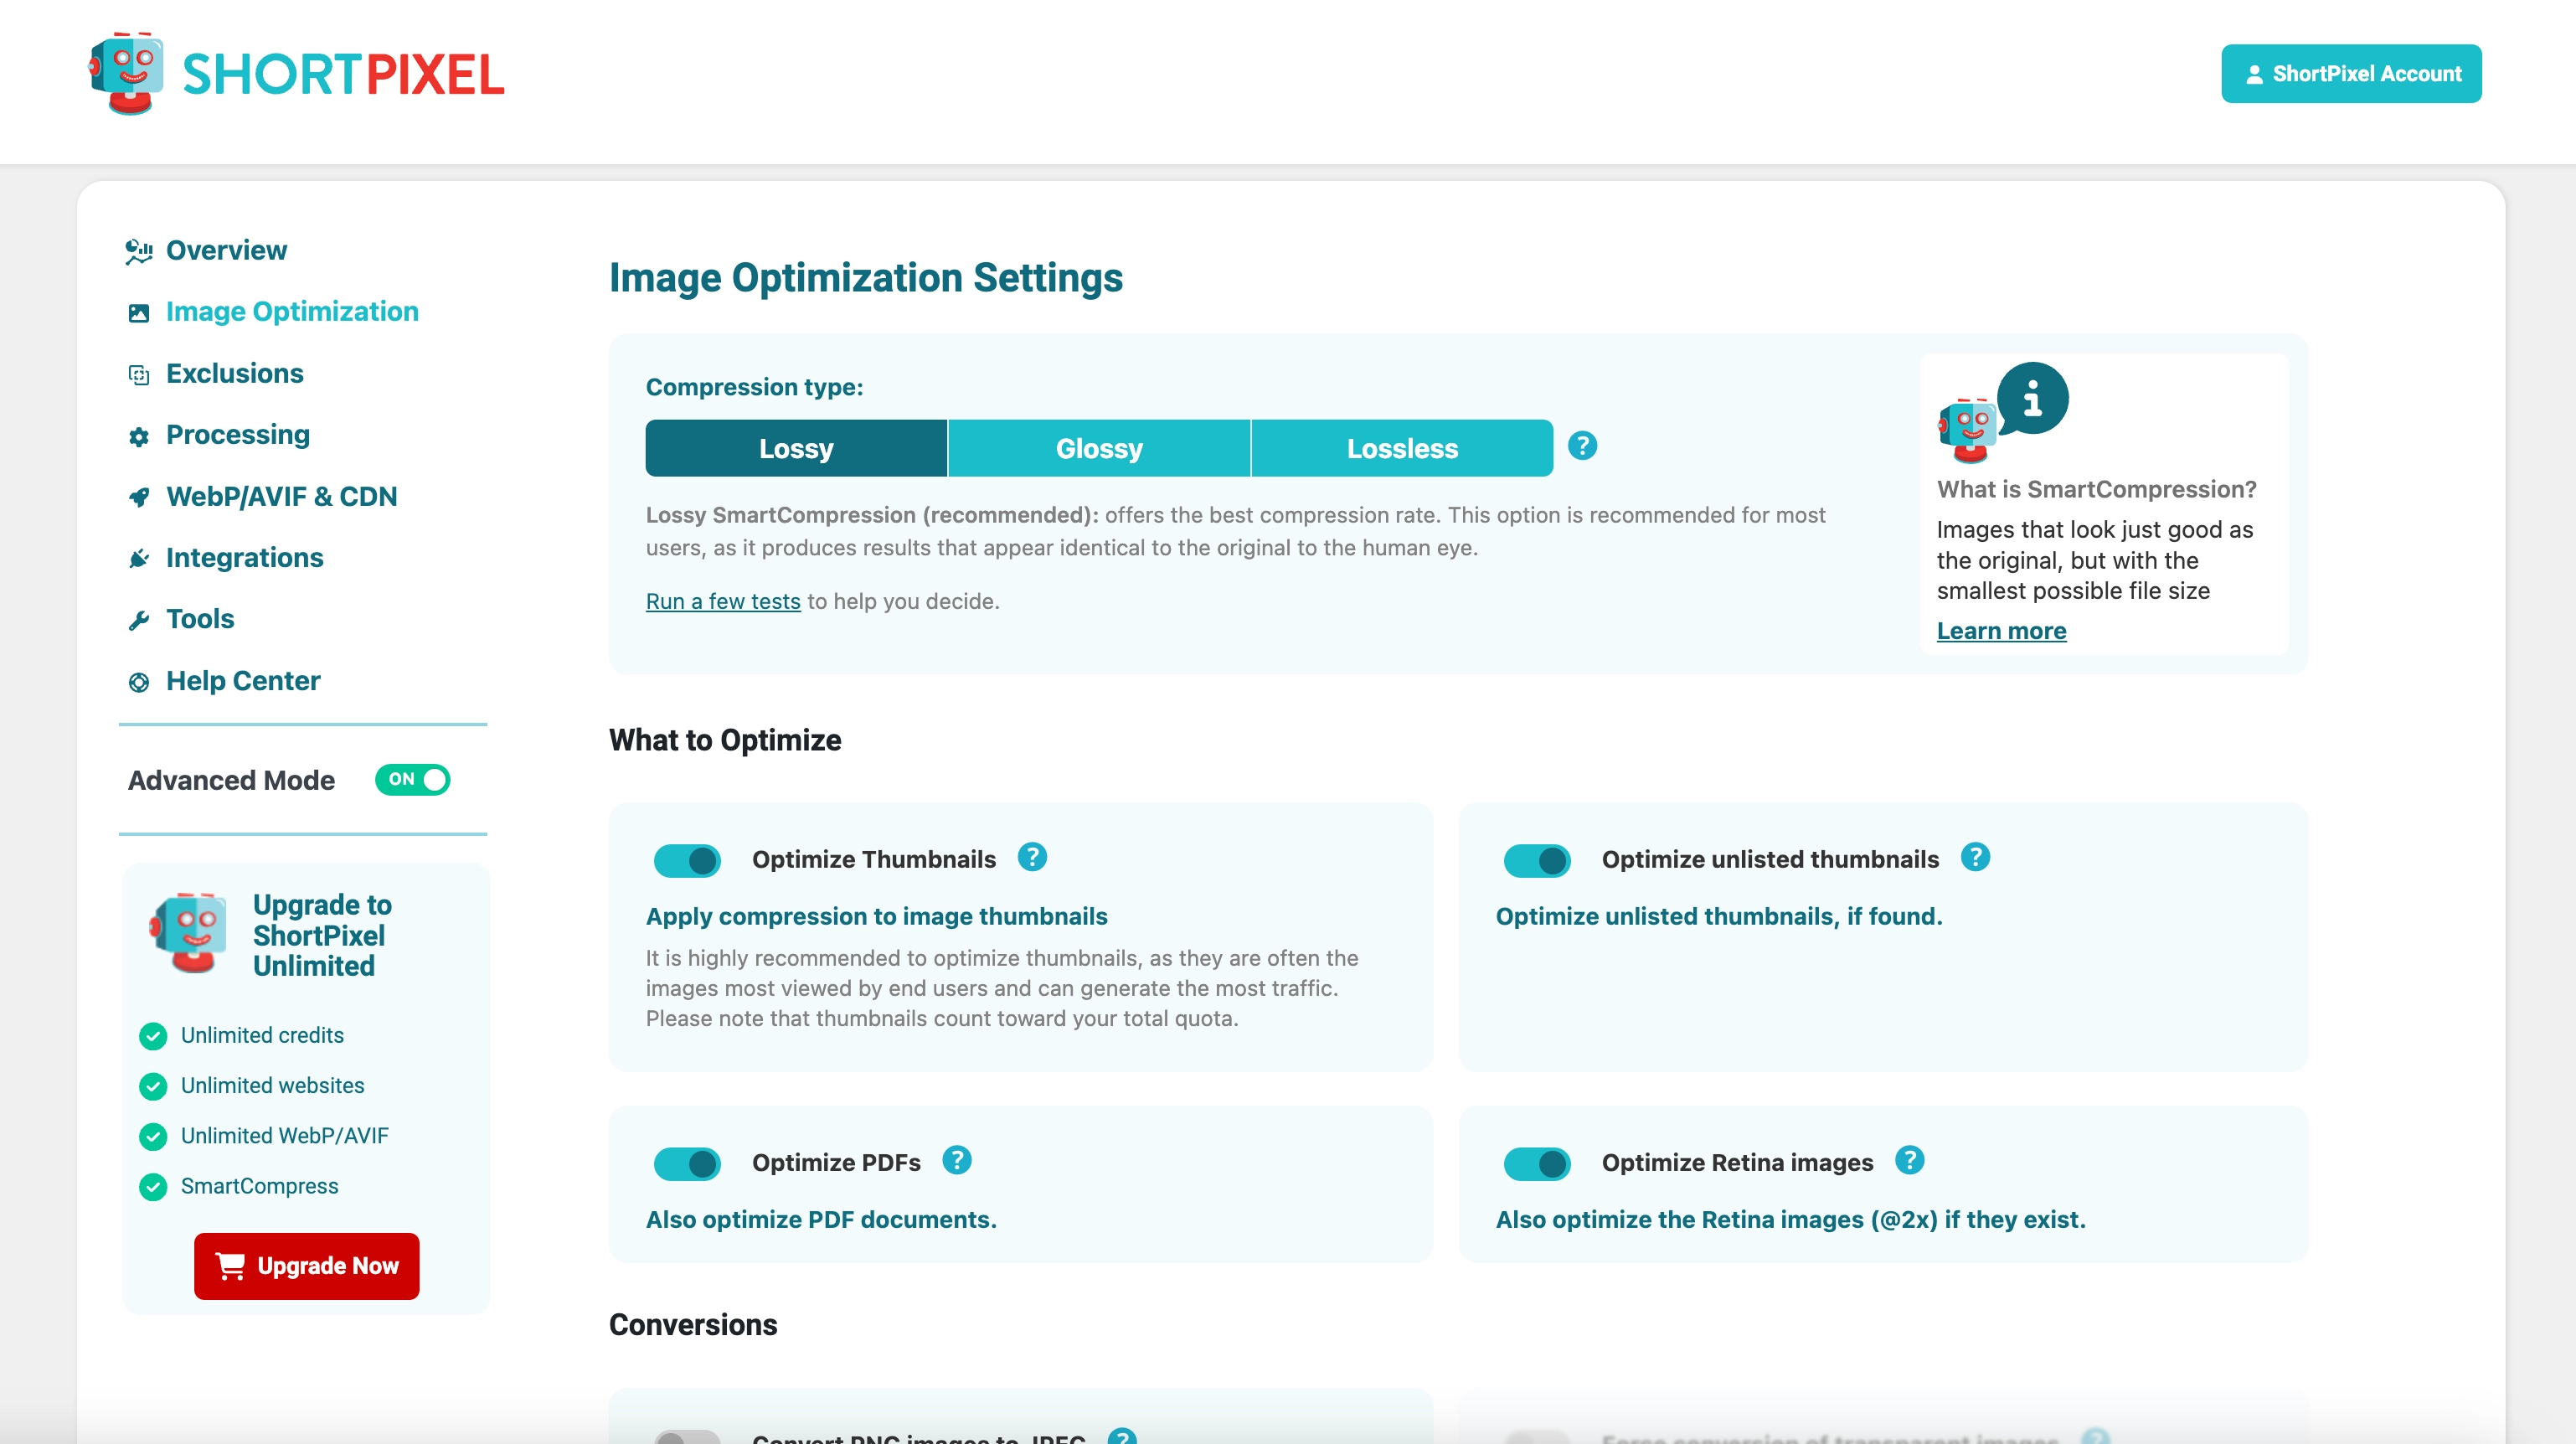Open Optimize PDFs help icon
The image size is (2576, 1444).
point(957,1160)
